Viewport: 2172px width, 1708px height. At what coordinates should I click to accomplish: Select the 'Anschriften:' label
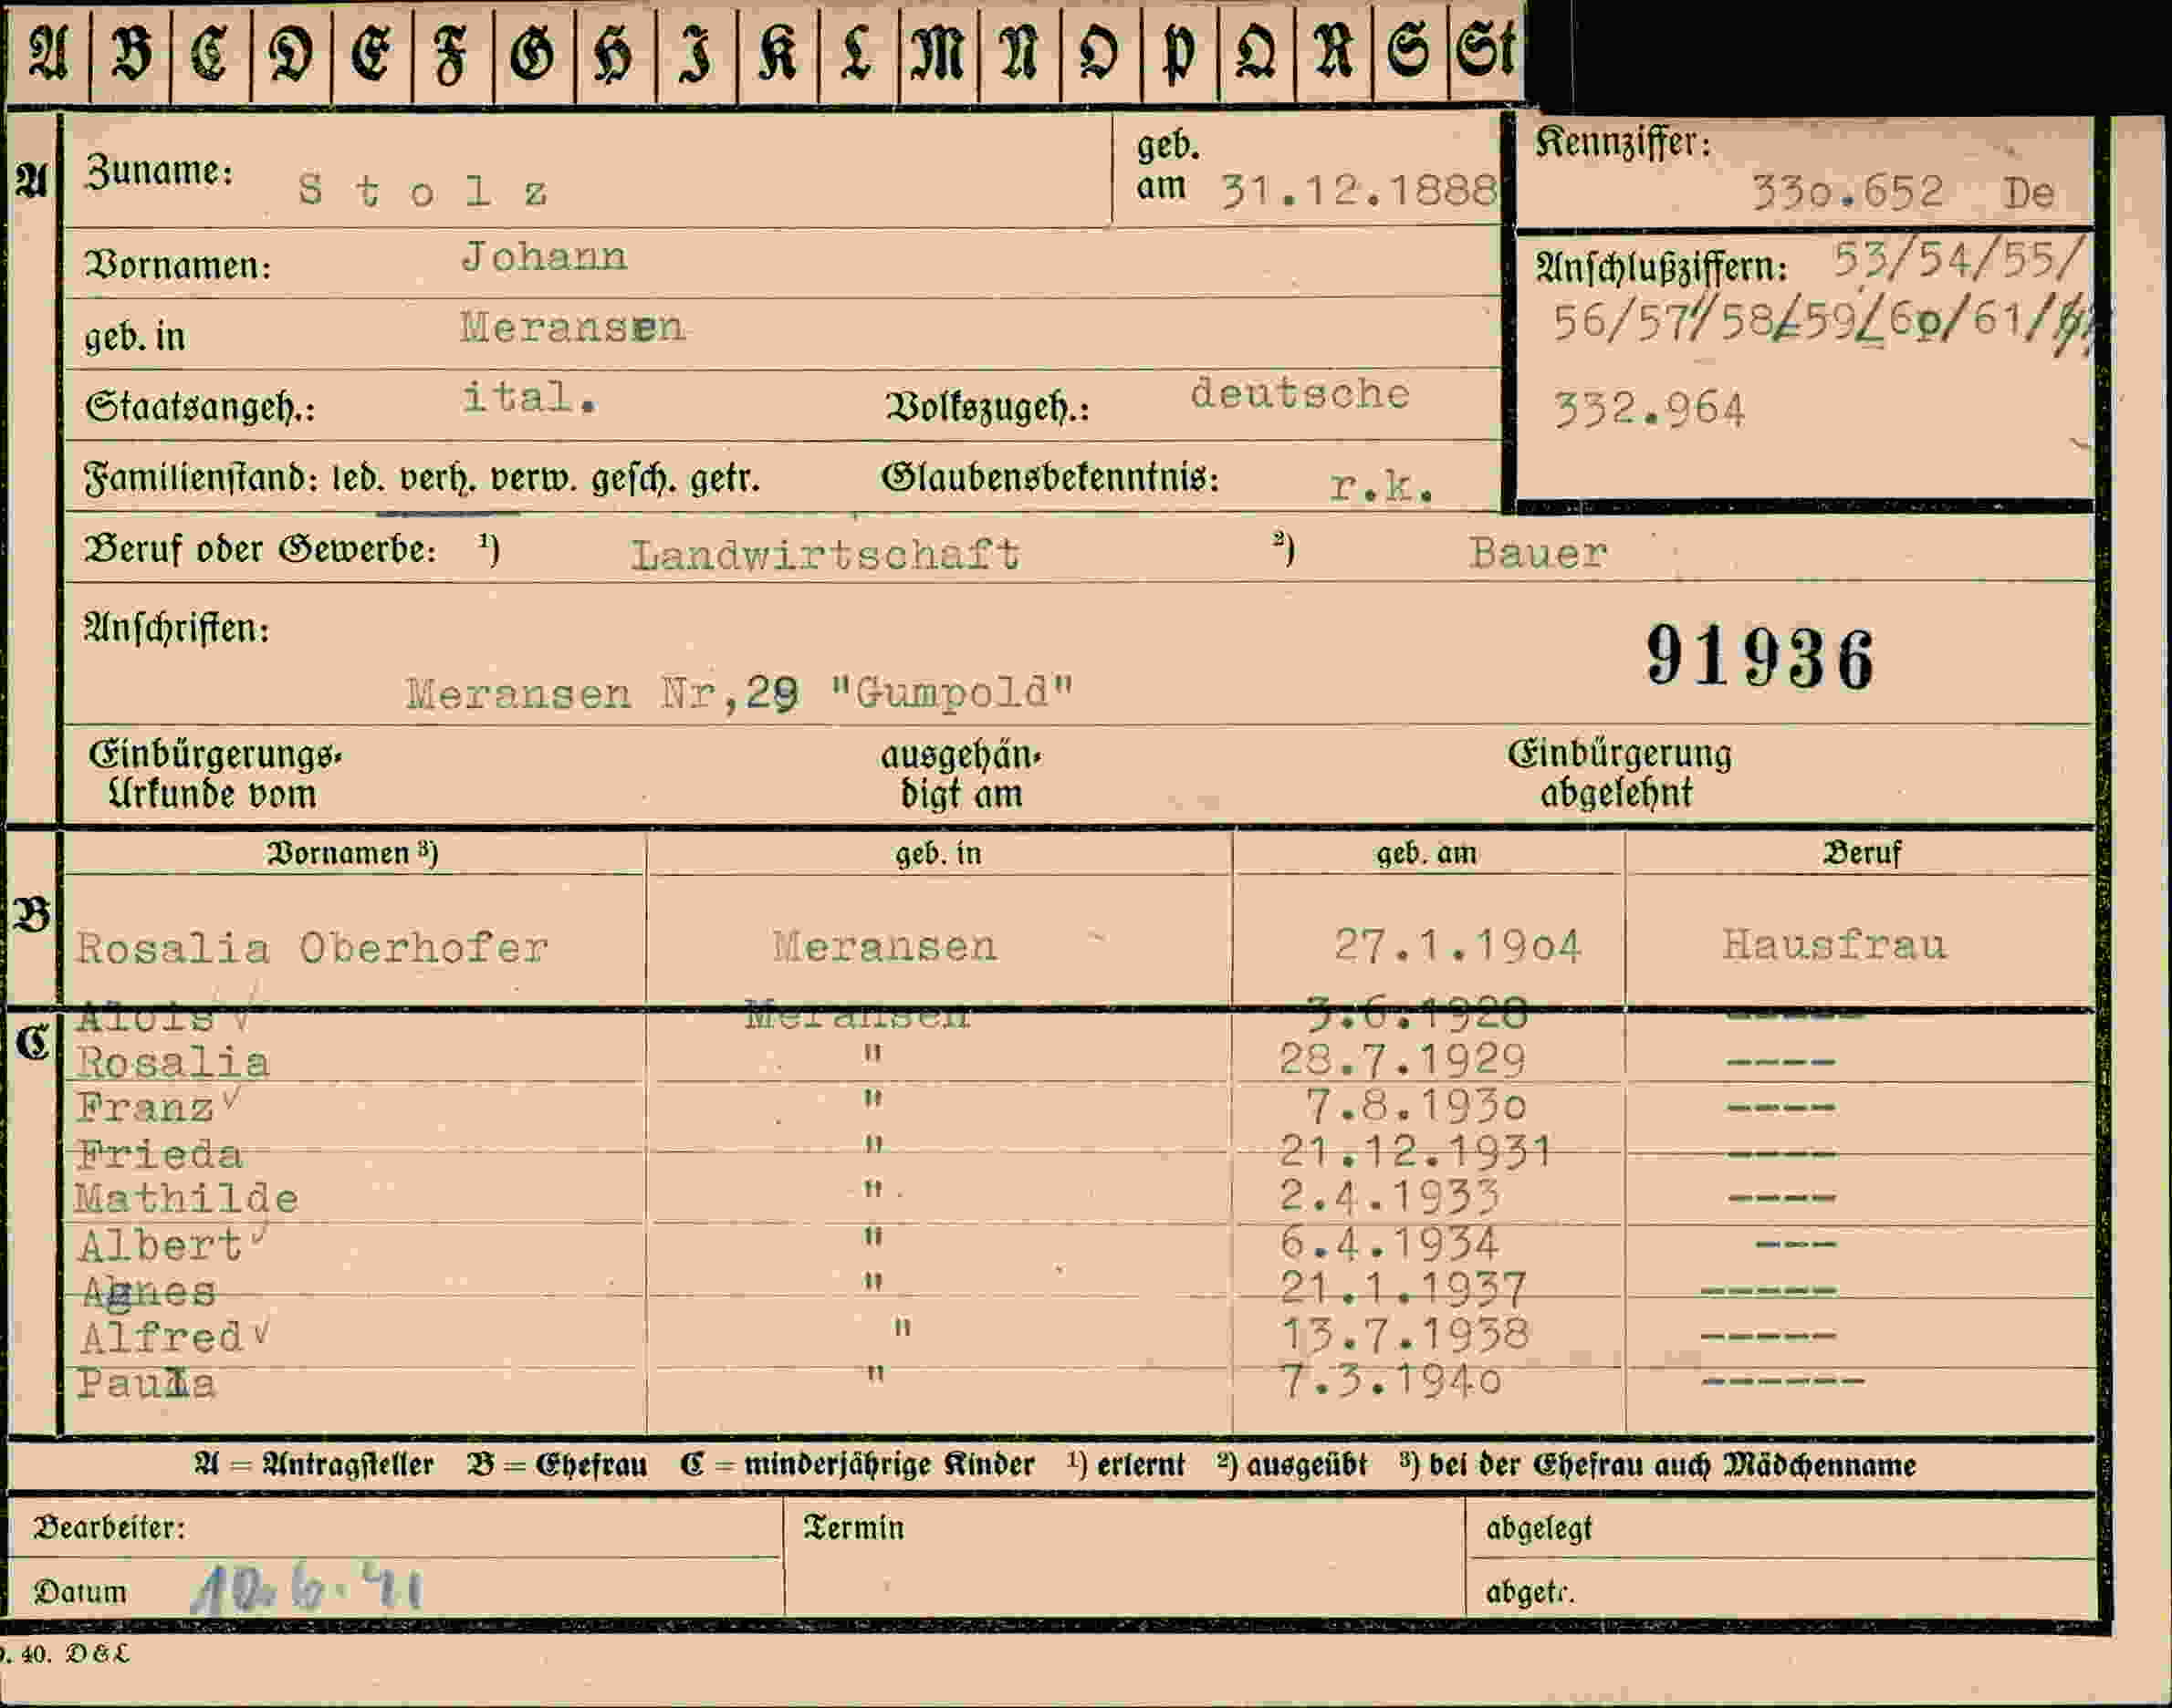[x=176, y=628]
